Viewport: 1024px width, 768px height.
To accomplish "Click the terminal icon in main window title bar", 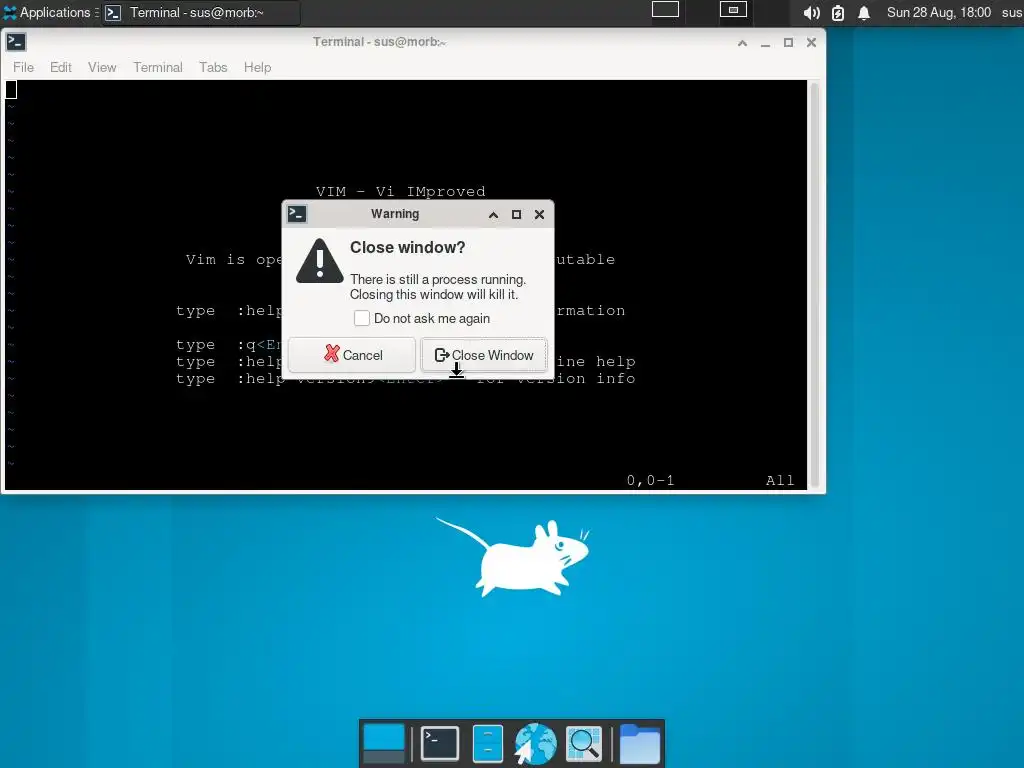I will (x=16, y=42).
